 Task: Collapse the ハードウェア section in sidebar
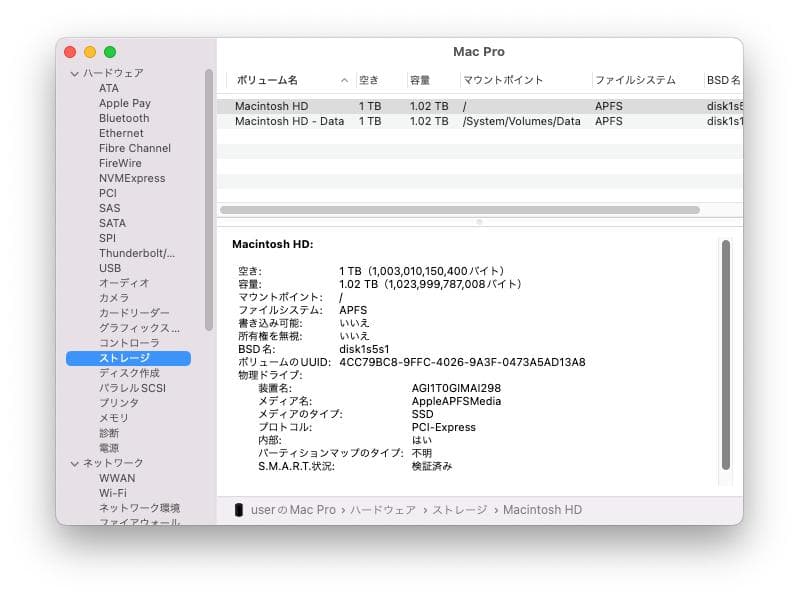click(x=74, y=74)
